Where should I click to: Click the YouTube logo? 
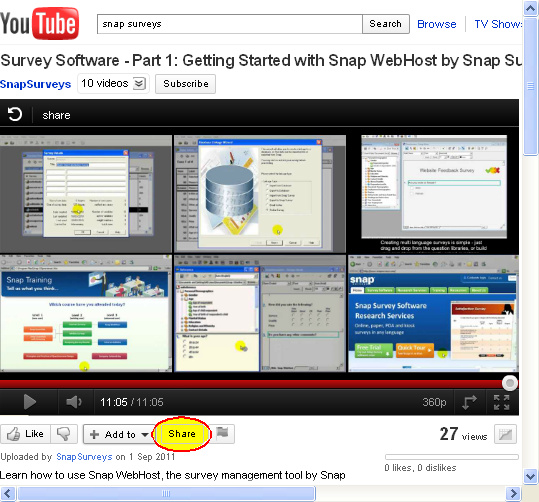pos(40,23)
